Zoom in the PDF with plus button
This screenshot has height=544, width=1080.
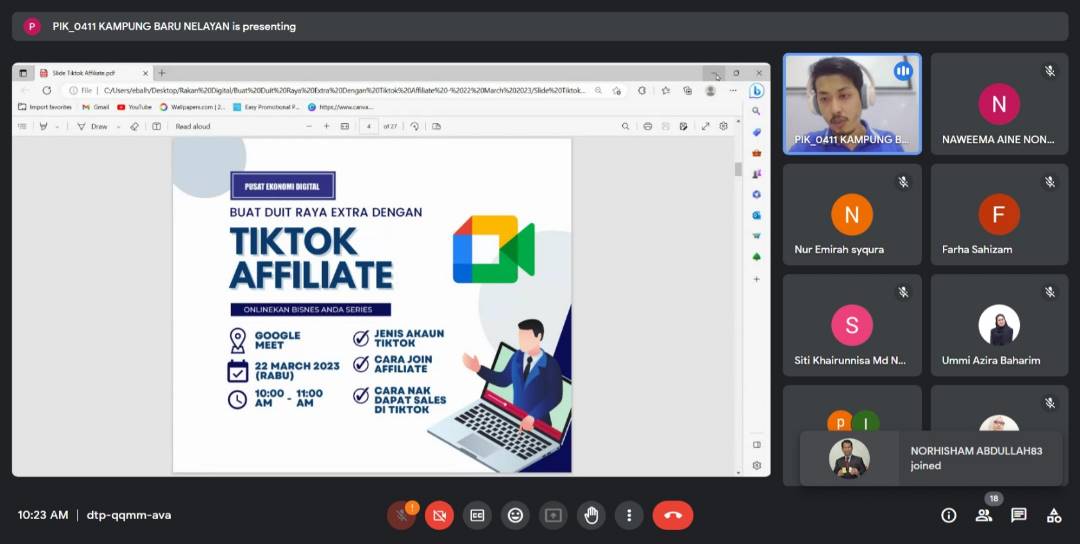point(326,126)
